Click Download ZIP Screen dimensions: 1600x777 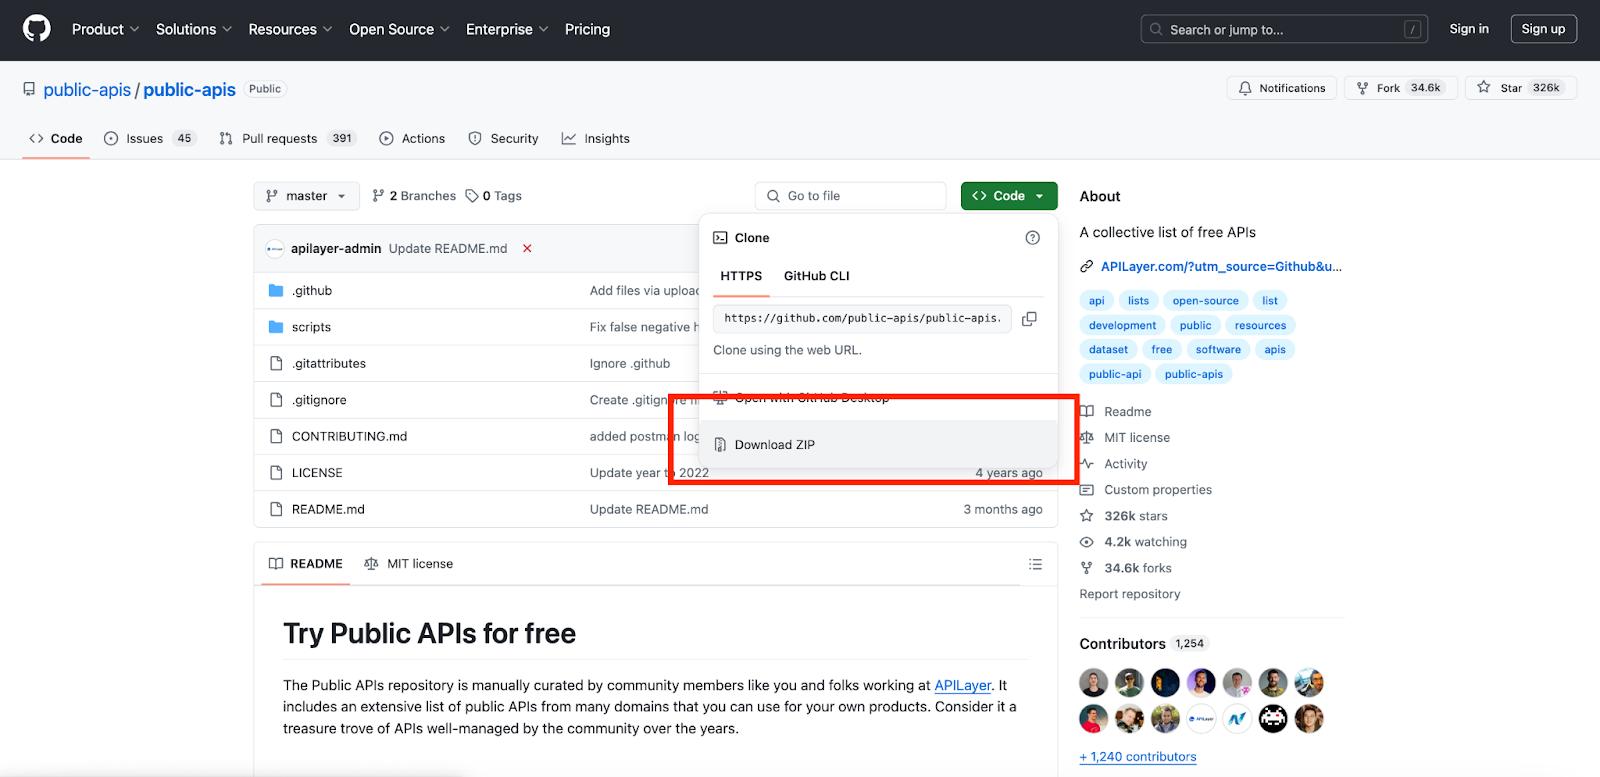tap(774, 445)
